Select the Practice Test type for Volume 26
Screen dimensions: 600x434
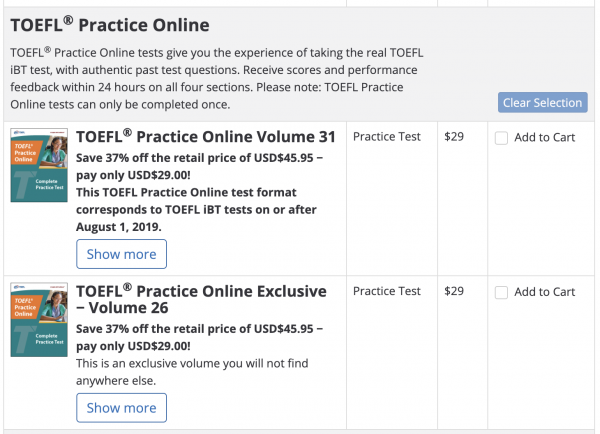(387, 291)
